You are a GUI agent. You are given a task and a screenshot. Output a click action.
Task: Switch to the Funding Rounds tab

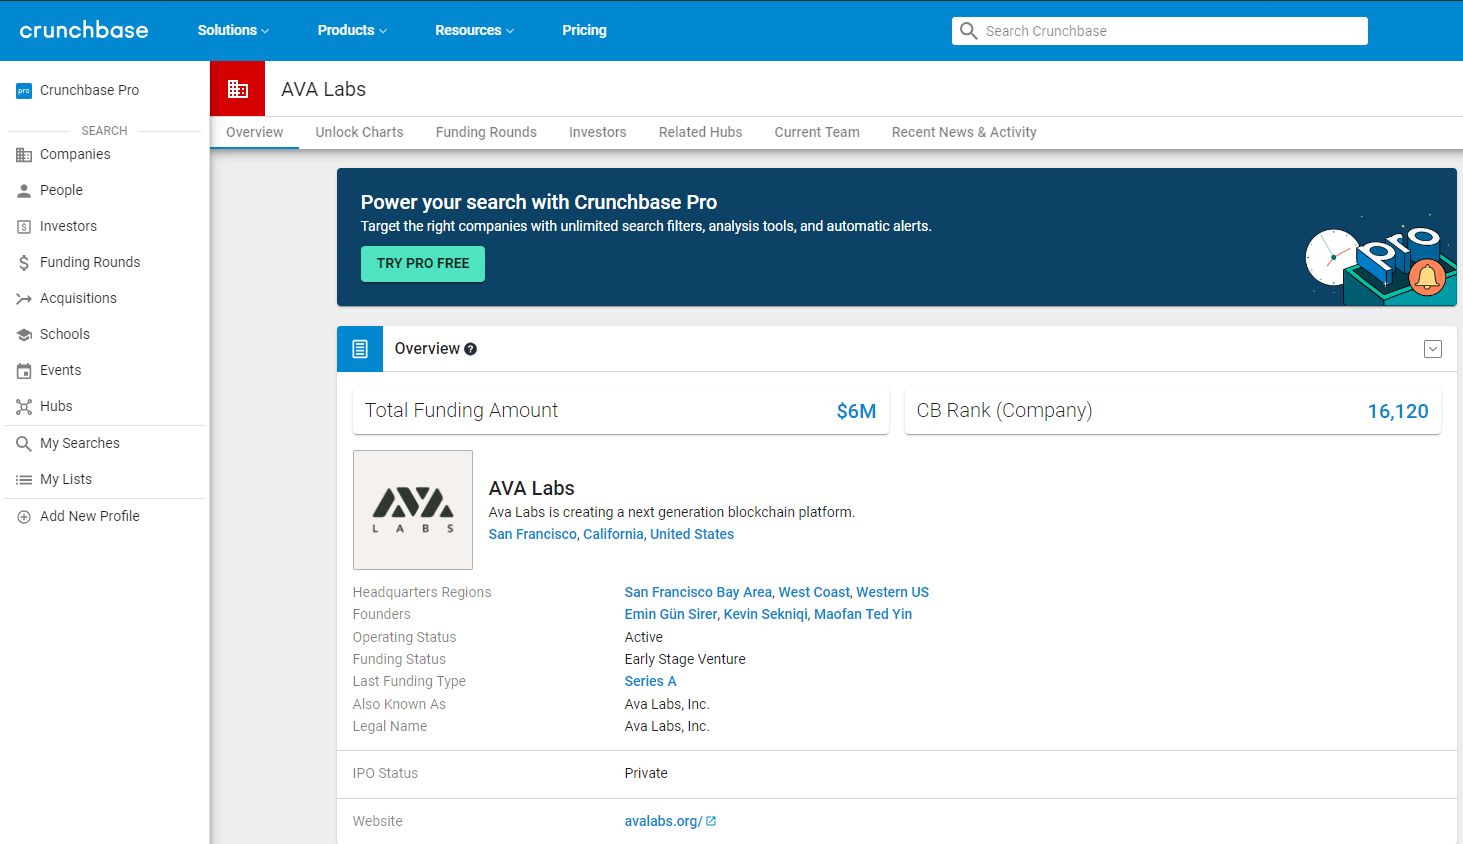click(486, 132)
